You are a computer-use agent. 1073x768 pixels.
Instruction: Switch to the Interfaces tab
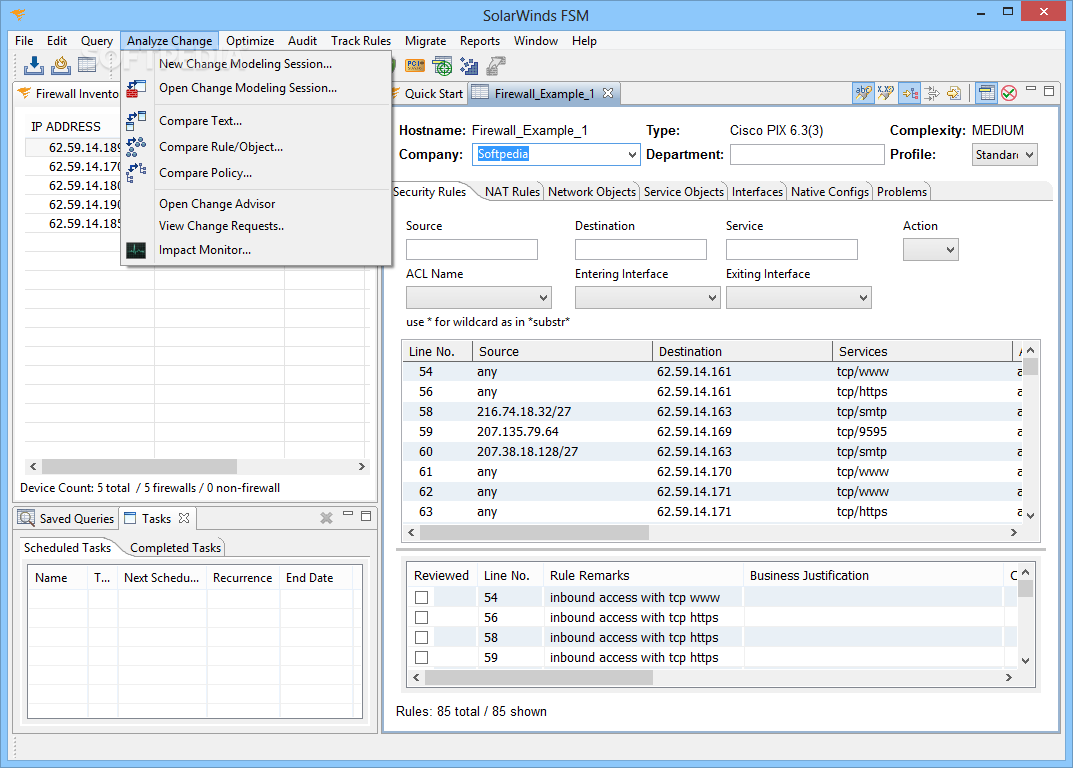point(757,192)
